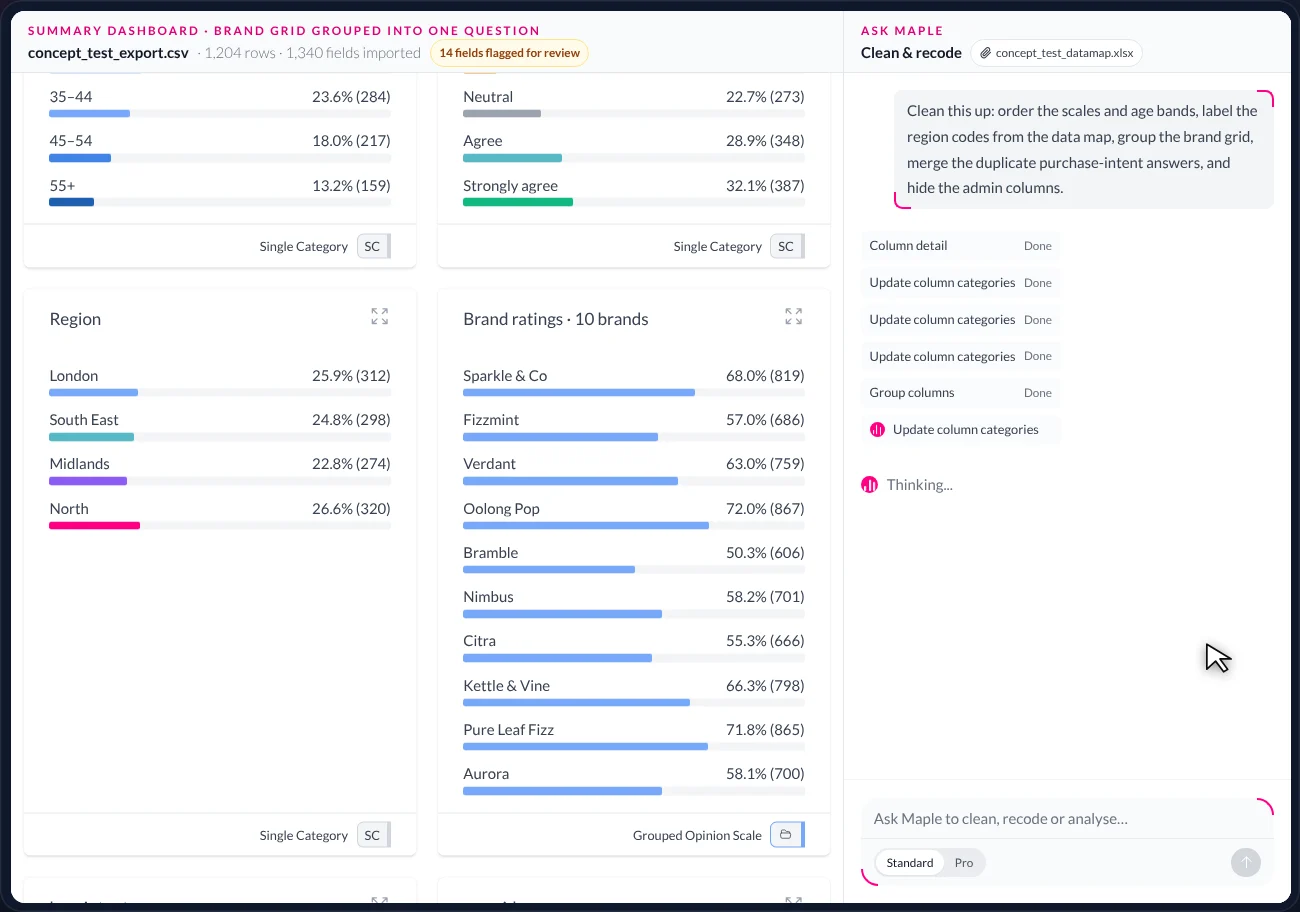Click the Clean & recode heading
Image resolution: width=1300 pixels, height=912 pixels.
point(911,53)
